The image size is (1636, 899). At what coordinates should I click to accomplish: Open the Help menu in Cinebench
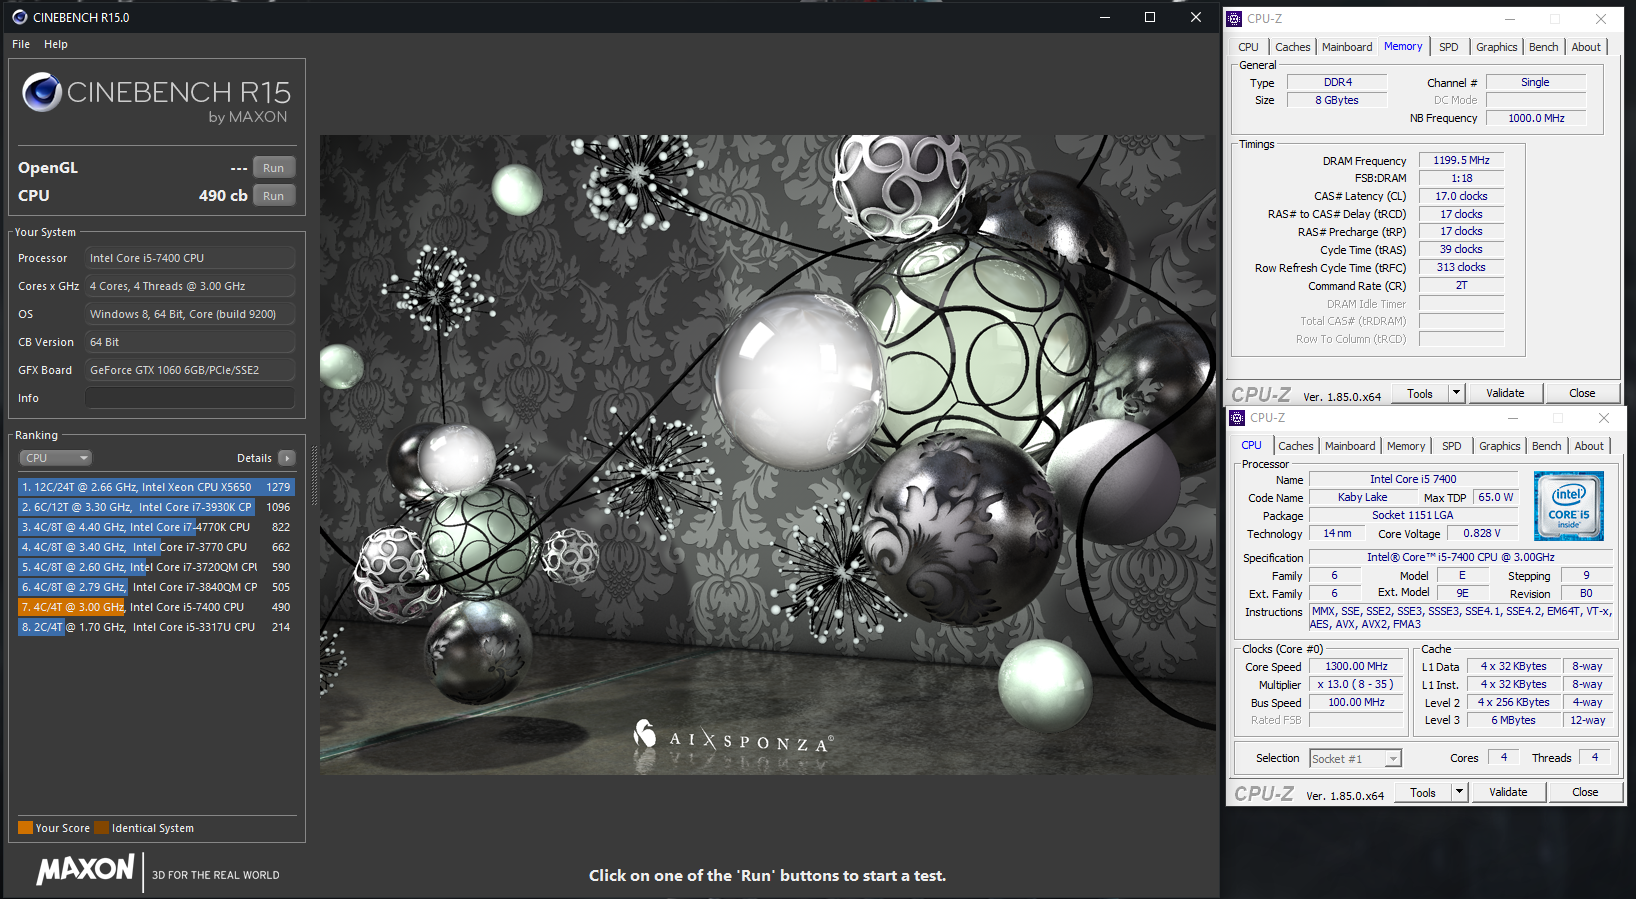coord(56,44)
